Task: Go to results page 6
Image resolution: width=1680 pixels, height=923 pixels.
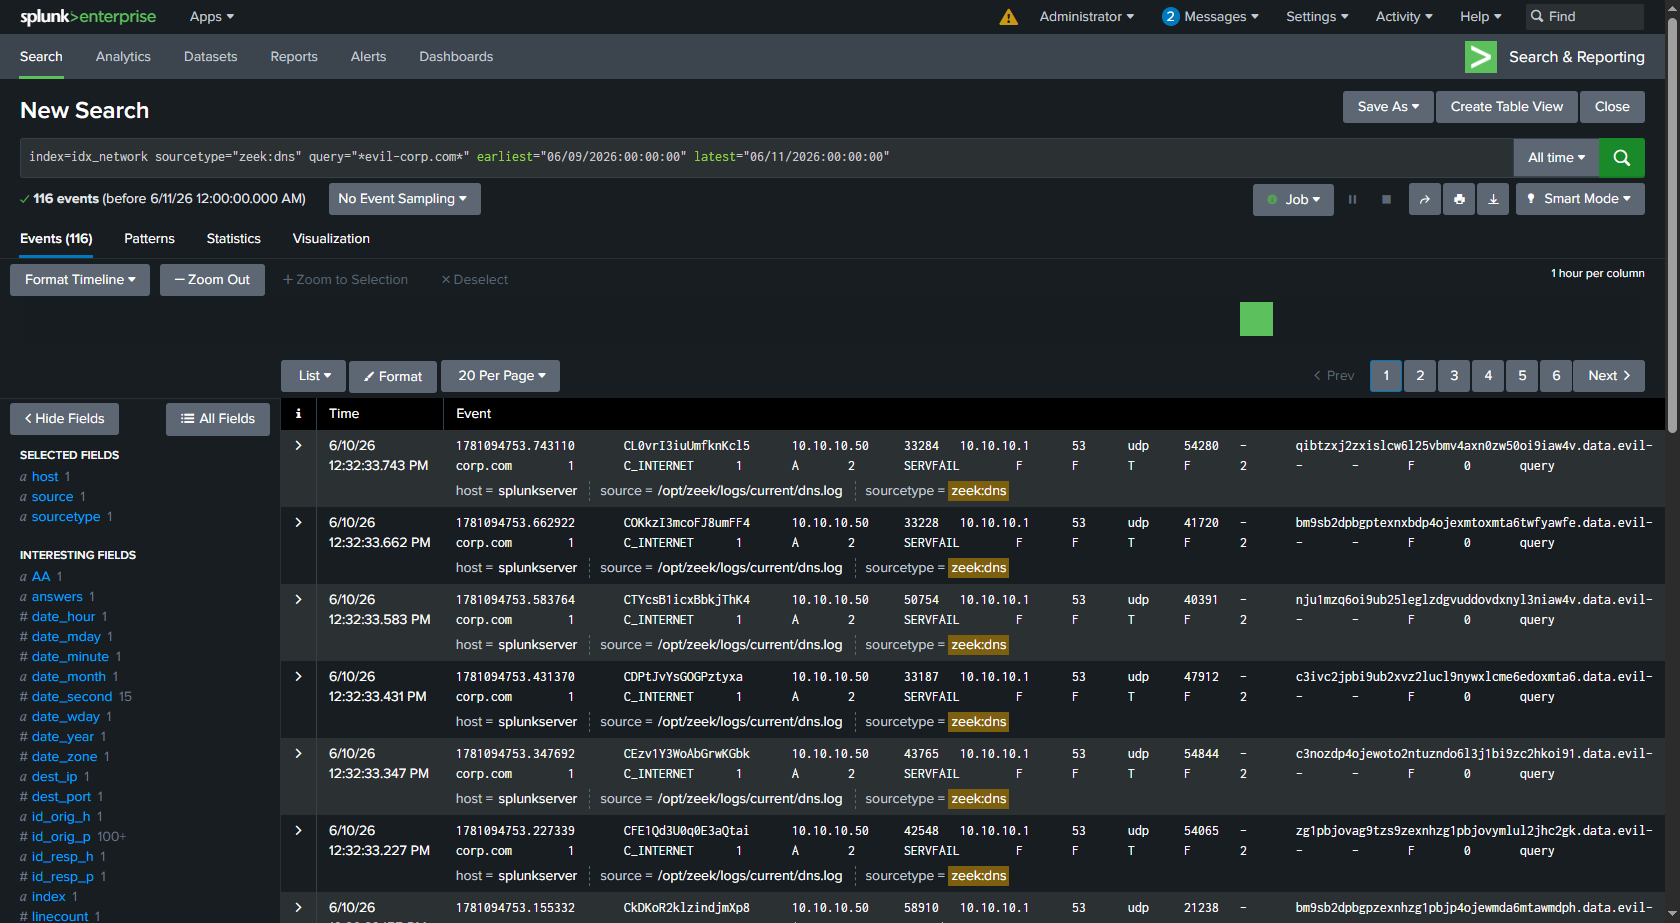Action: (1556, 376)
